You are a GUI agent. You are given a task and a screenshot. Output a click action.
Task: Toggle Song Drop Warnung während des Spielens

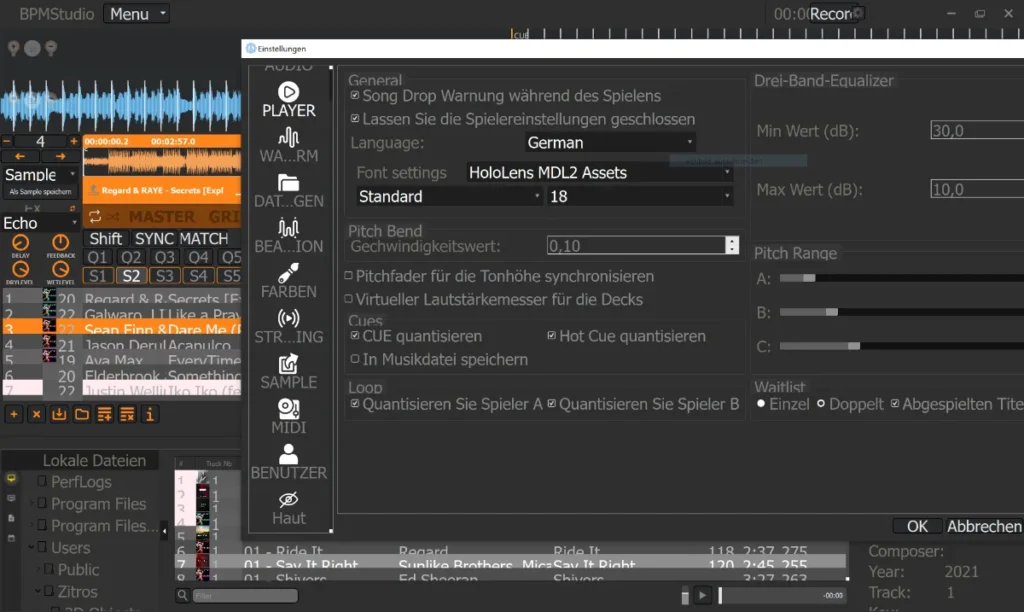[355, 95]
